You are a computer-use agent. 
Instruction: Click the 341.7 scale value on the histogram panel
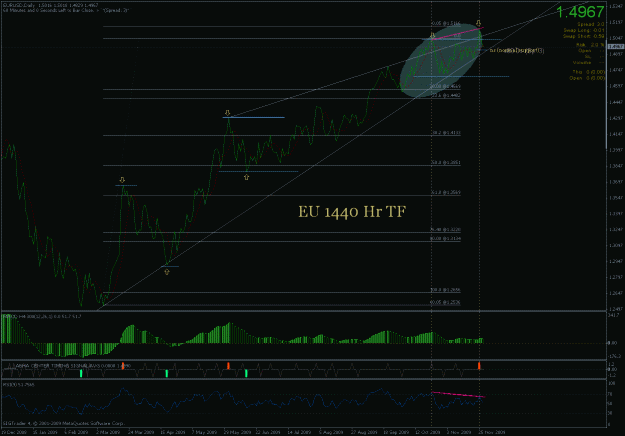pos(614,315)
